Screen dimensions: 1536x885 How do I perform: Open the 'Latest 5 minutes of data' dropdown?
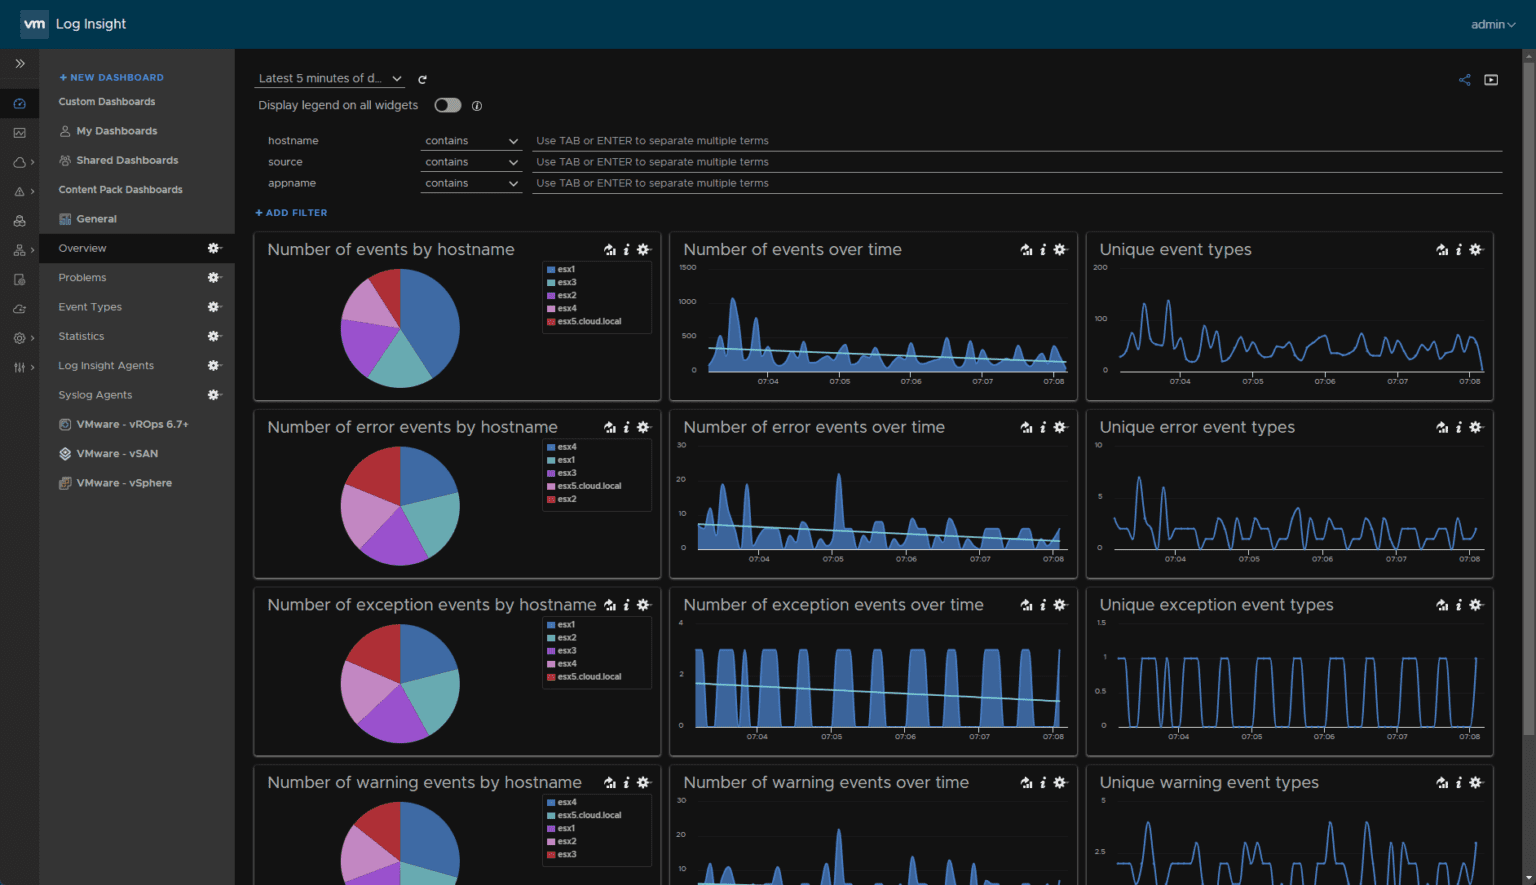click(329, 78)
